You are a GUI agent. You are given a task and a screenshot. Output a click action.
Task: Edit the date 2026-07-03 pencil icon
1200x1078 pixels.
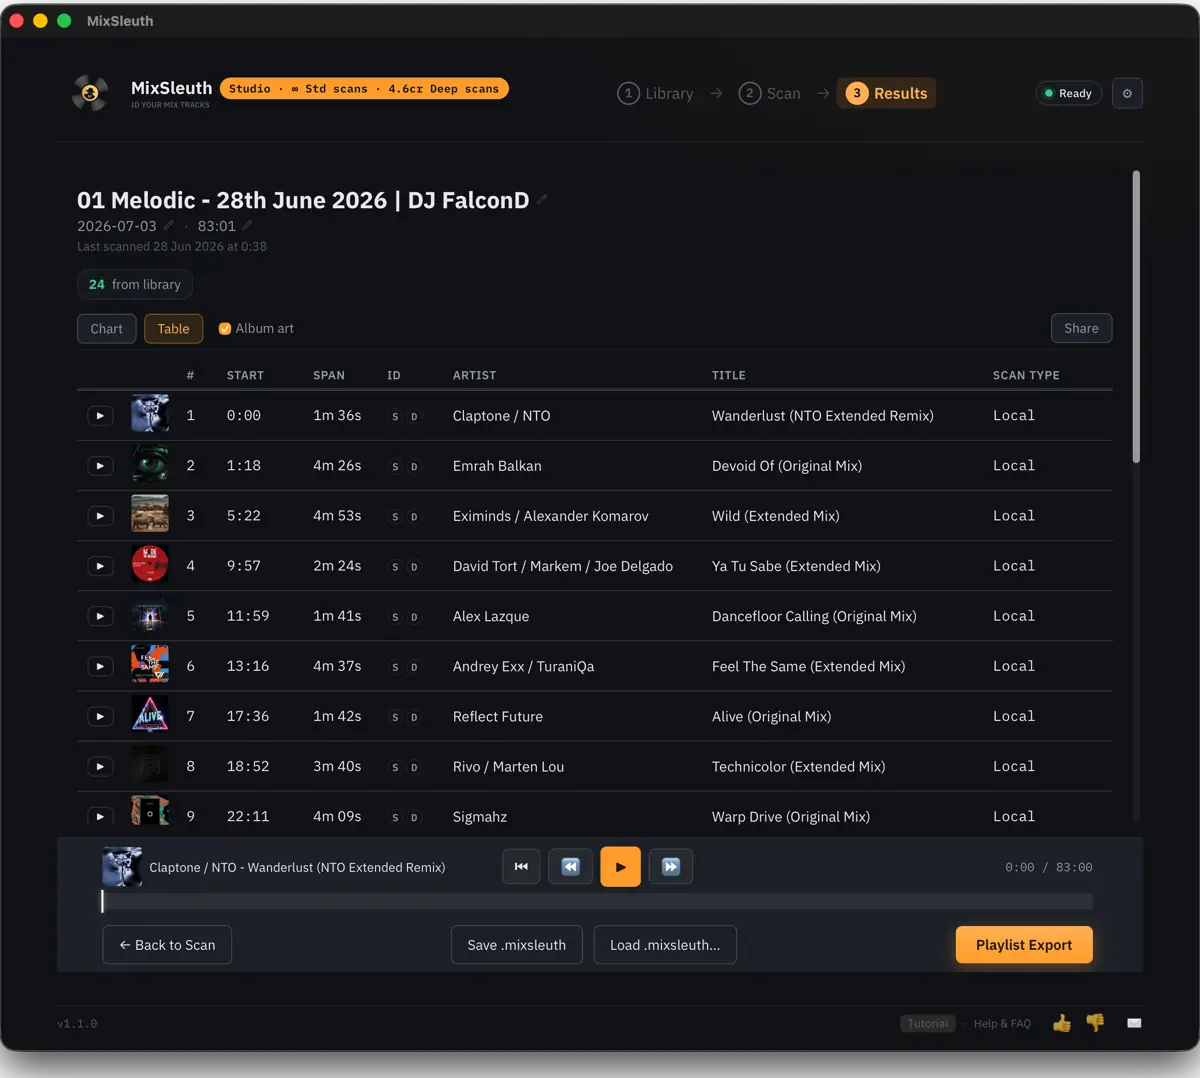[169, 225]
